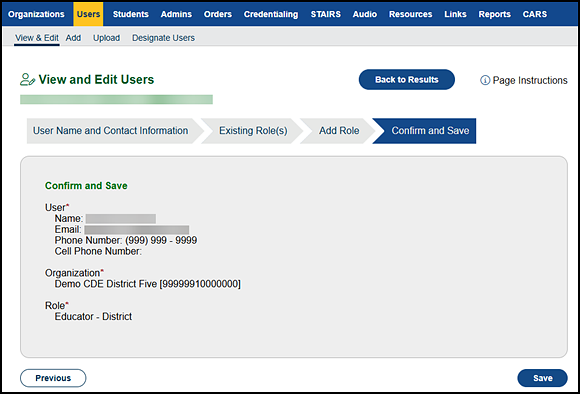Screen dimensions: 580x394
Task: Open the Students menu
Action: tap(131, 14)
